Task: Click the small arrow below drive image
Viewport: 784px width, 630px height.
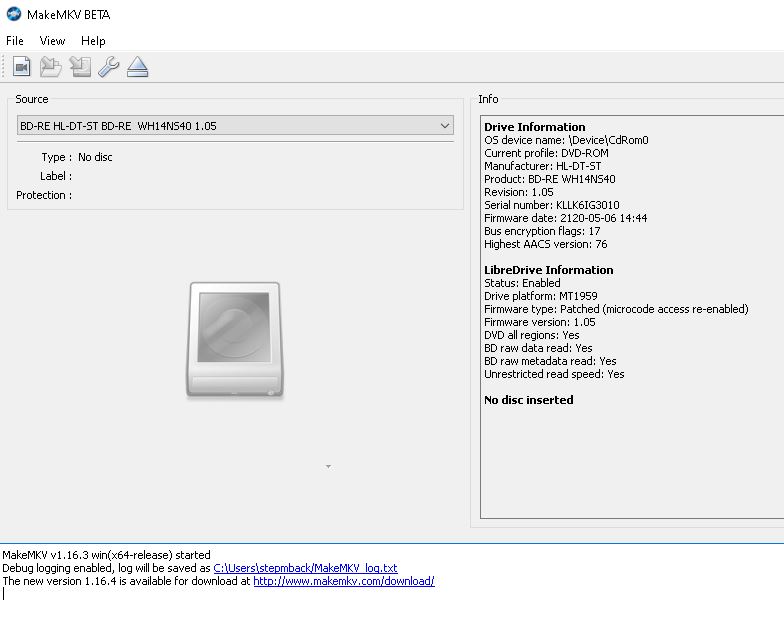Action: [x=328, y=466]
